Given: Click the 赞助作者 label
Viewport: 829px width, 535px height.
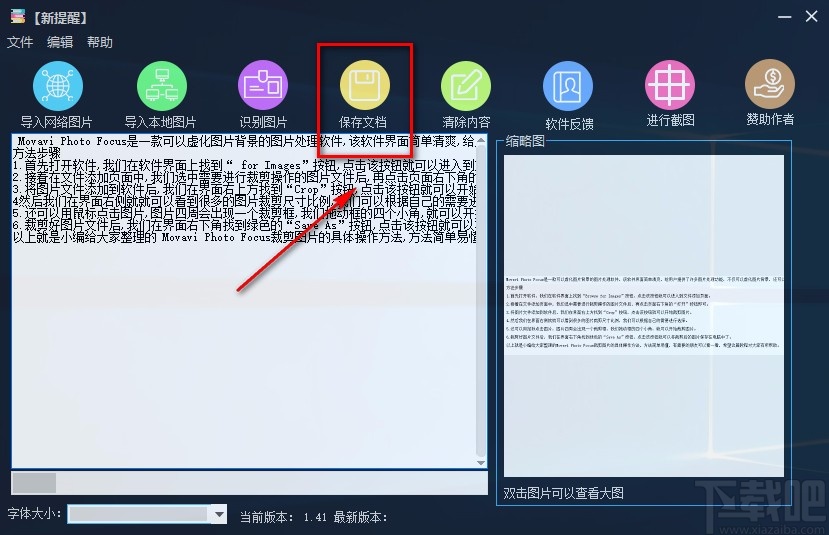Looking at the screenshot, I should click(770, 119).
